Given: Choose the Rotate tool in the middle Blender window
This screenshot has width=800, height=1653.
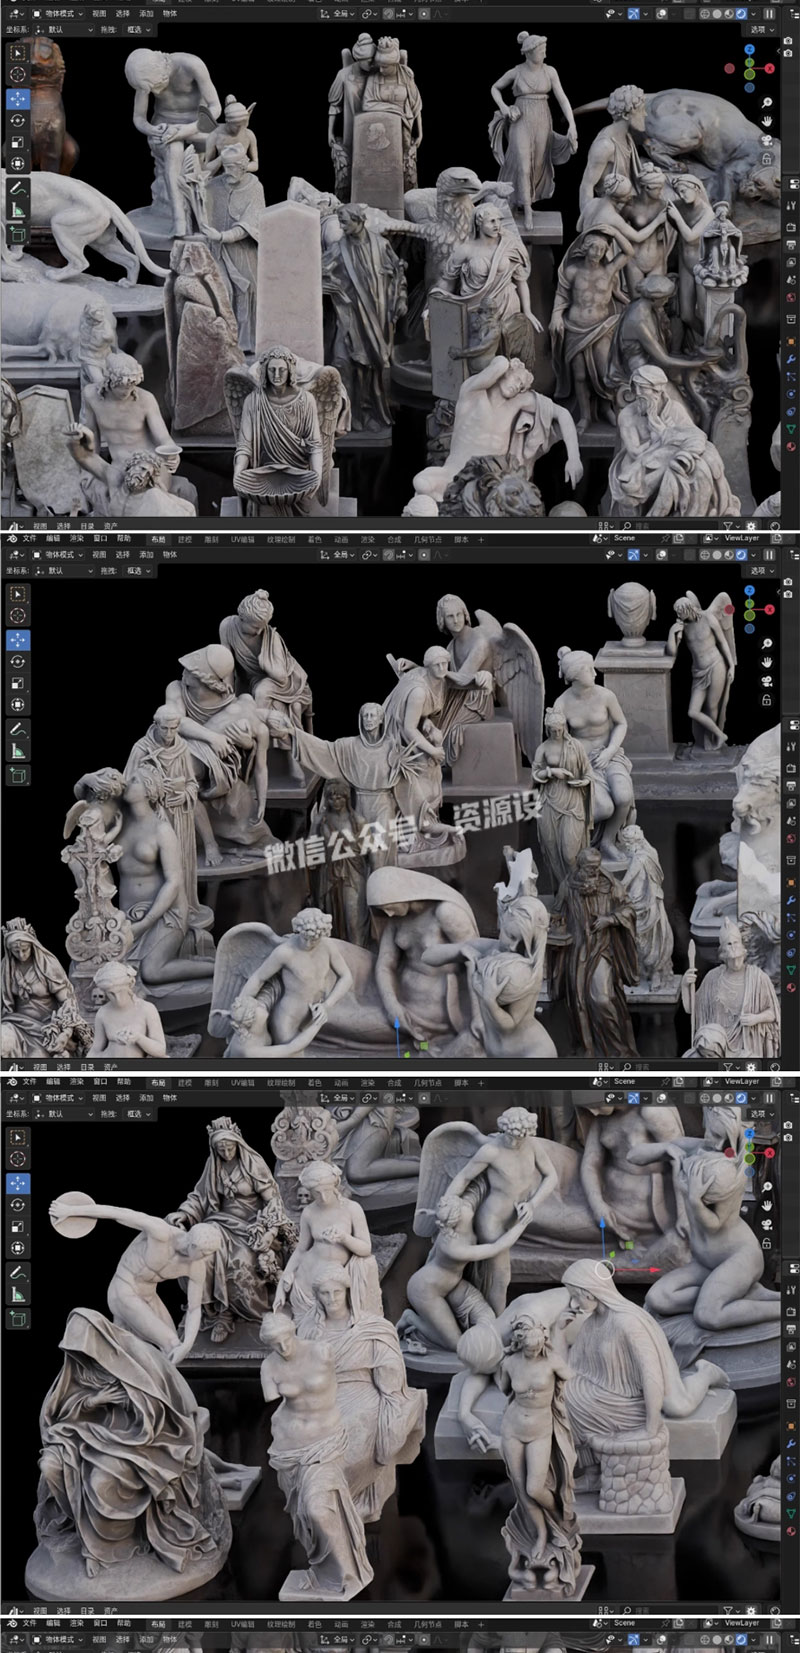Looking at the screenshot, I should (x=18, y=662).
